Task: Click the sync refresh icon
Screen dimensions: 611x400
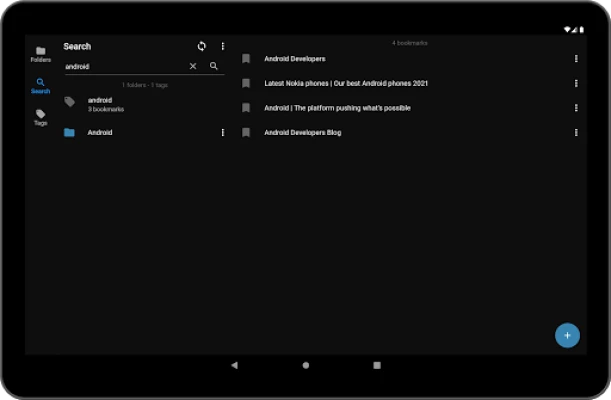Action: click(202, 46)
